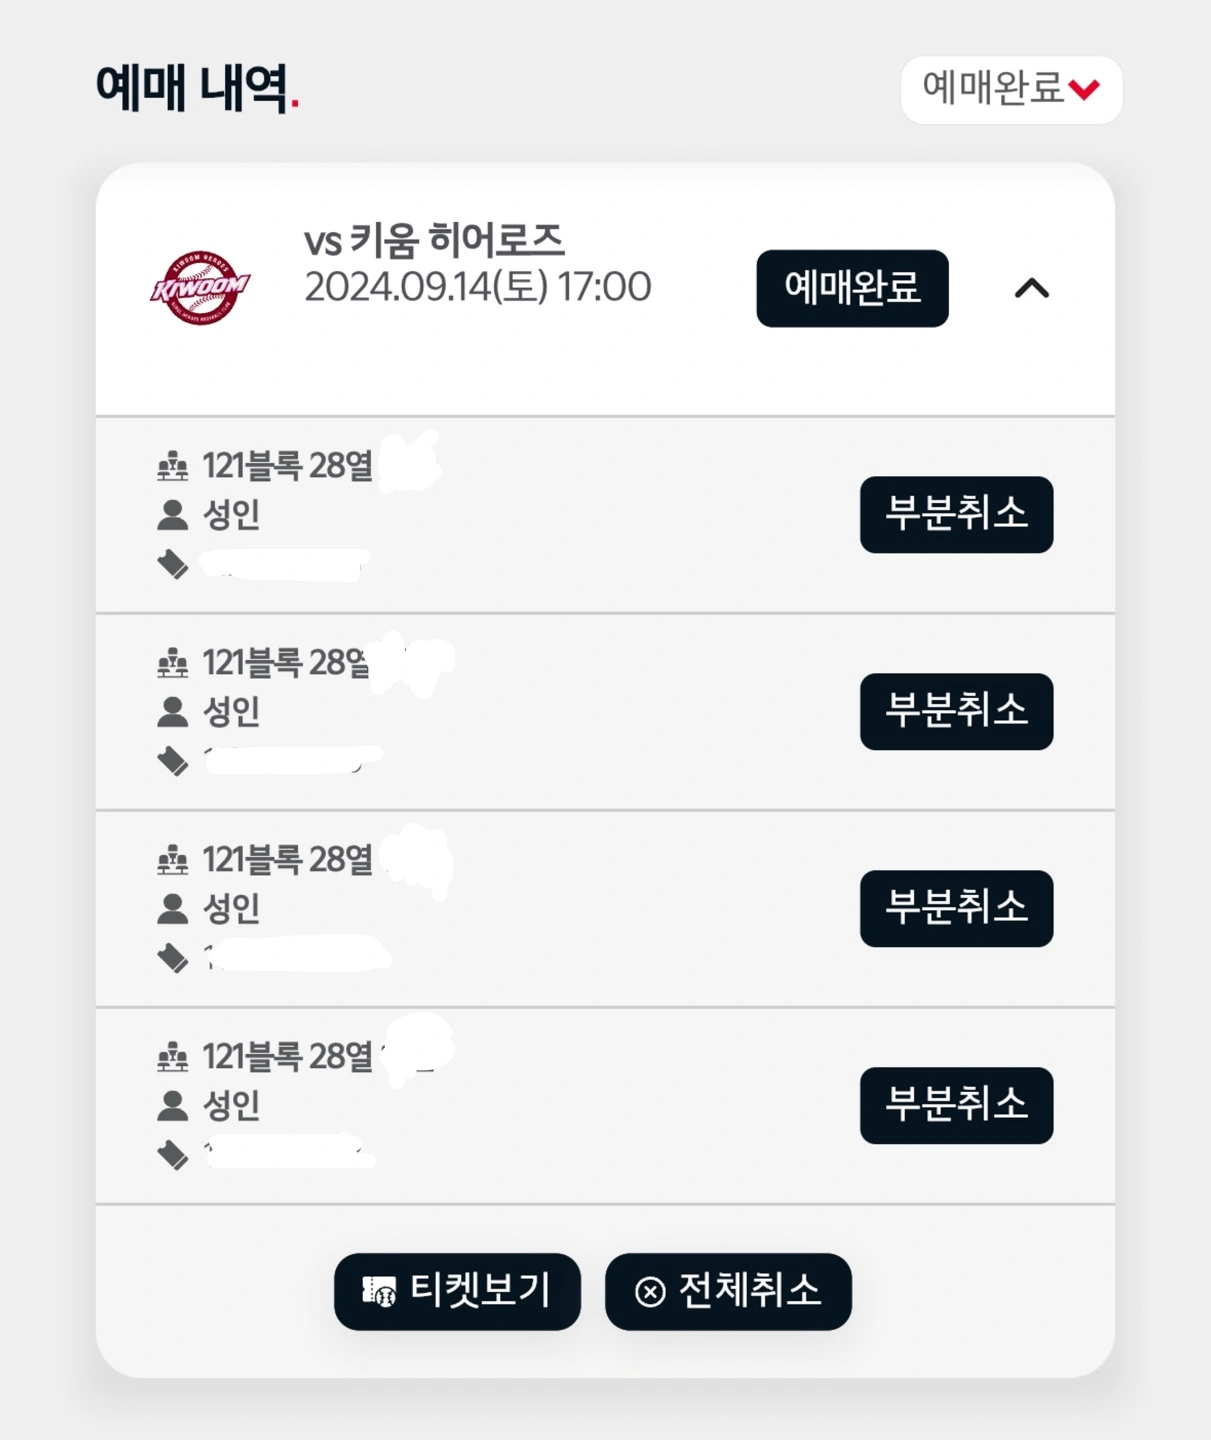Click person icon in first ticket row
Screen dimensions: 1211x1440
point(173,515)
